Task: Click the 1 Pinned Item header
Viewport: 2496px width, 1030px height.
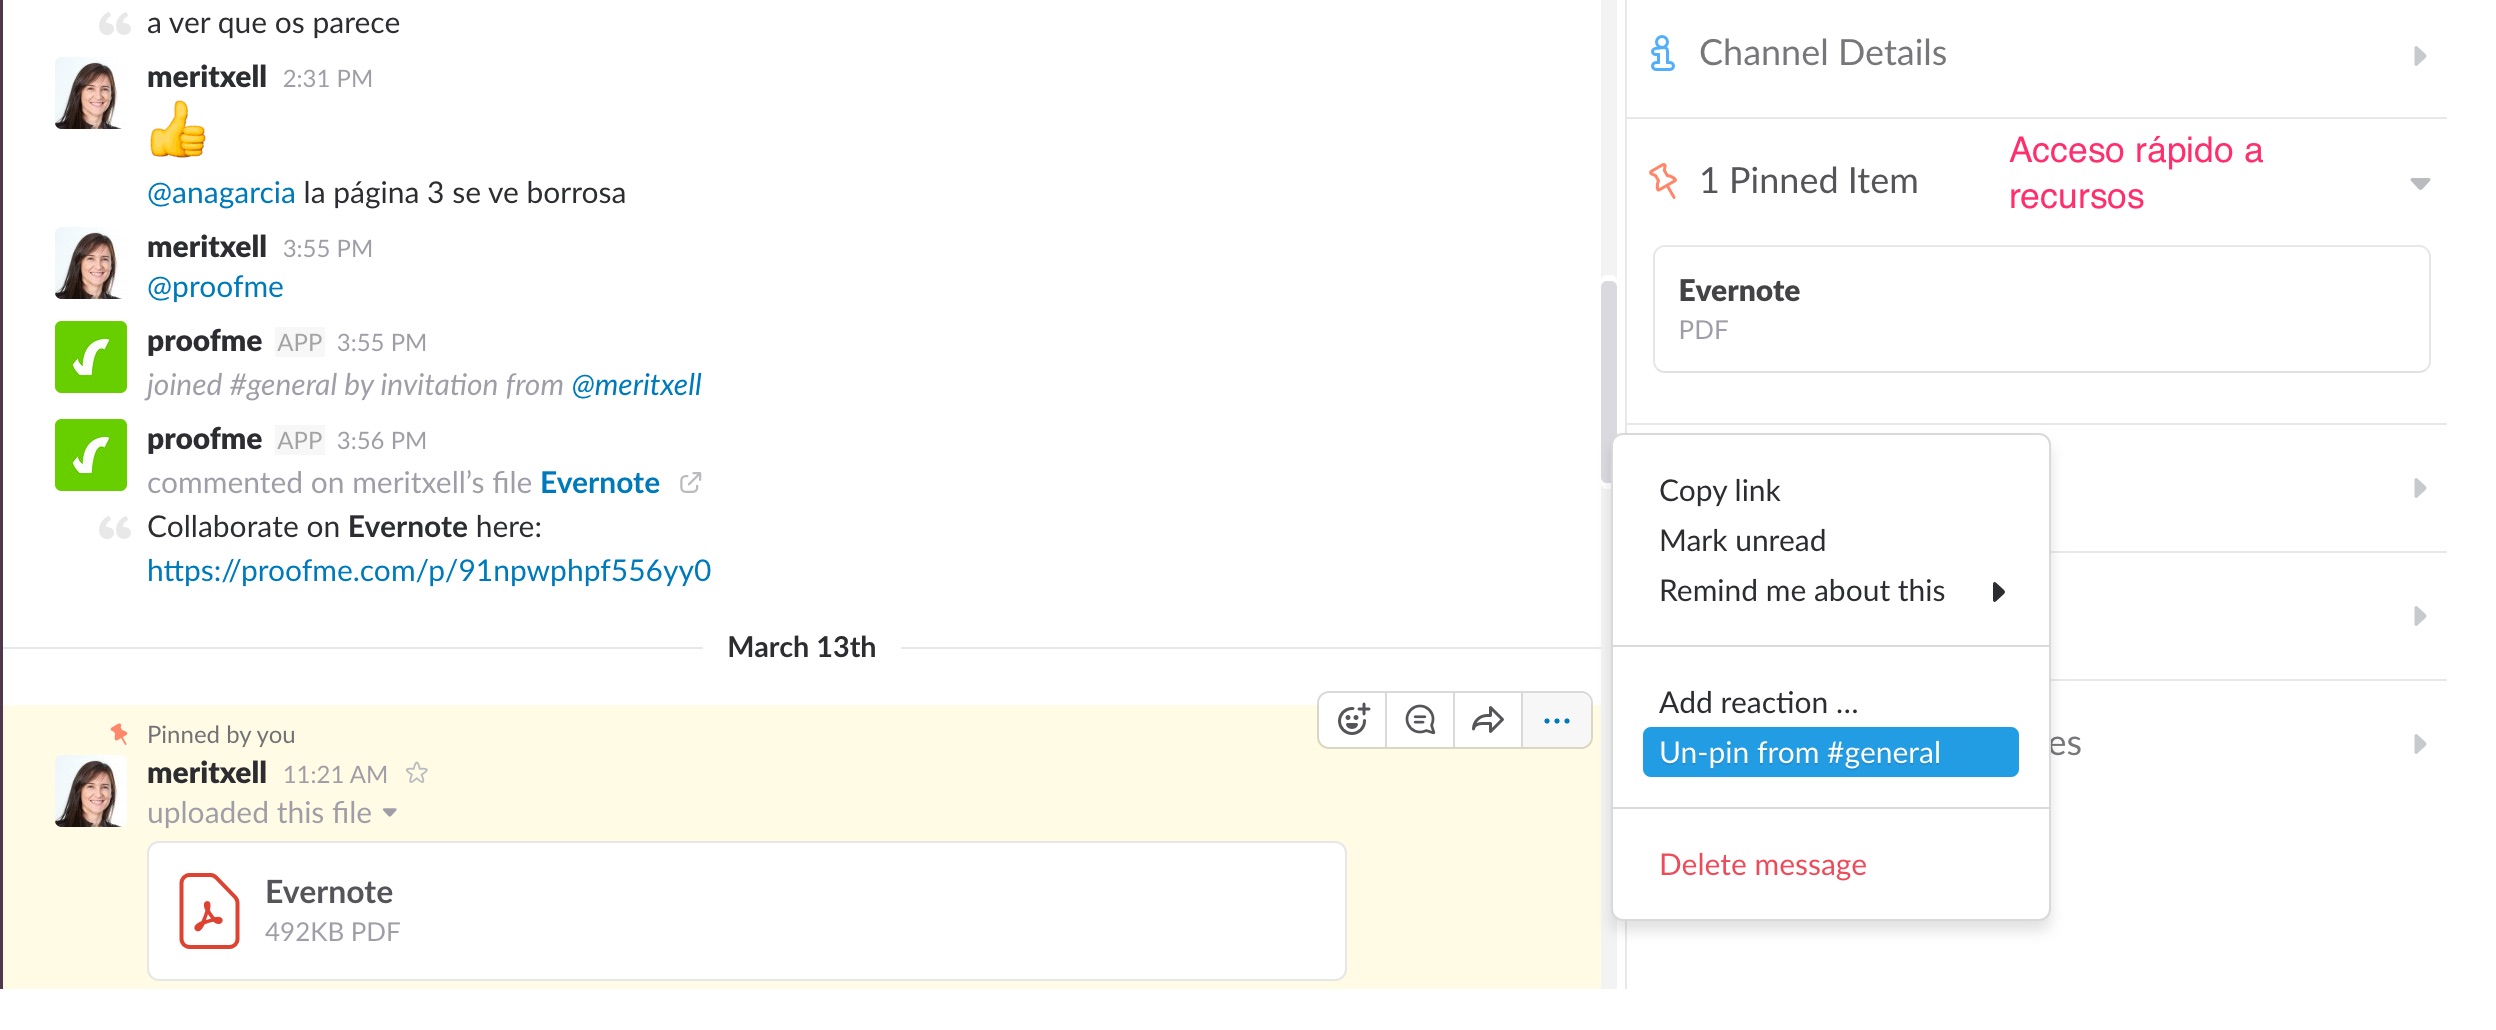Action: pyautogui.click(x=1809, y=181)
